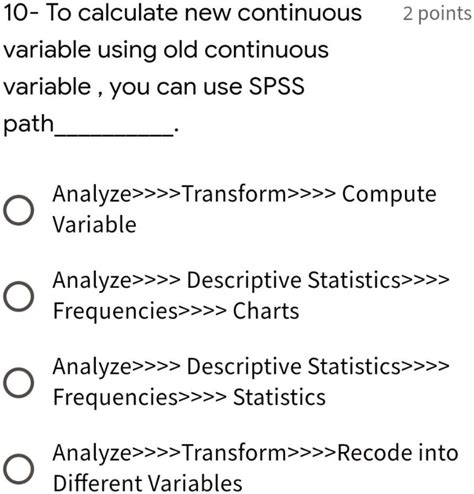
Task: Click the 'Frequencies>>>> Charts' answer line
Action: click(x=176, y=311)
